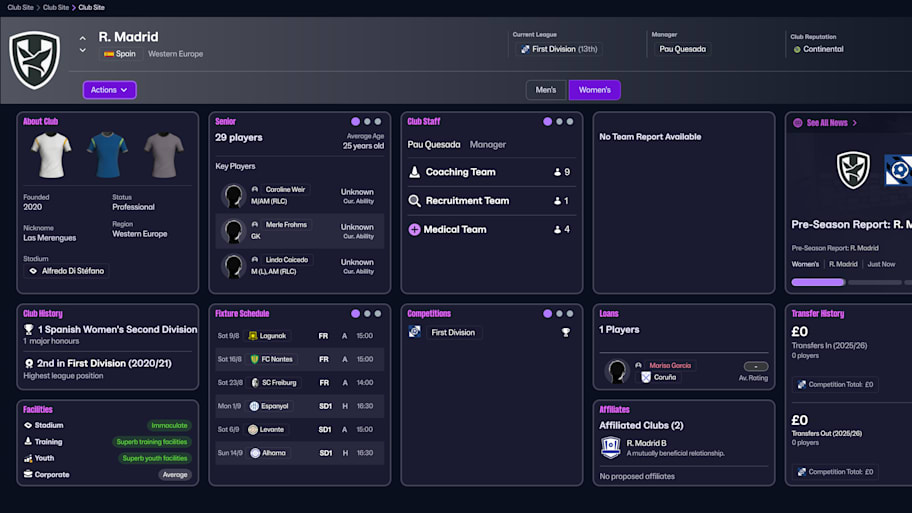
Task: Click the Training facilities icon
Action: click(x=28, y=441)
